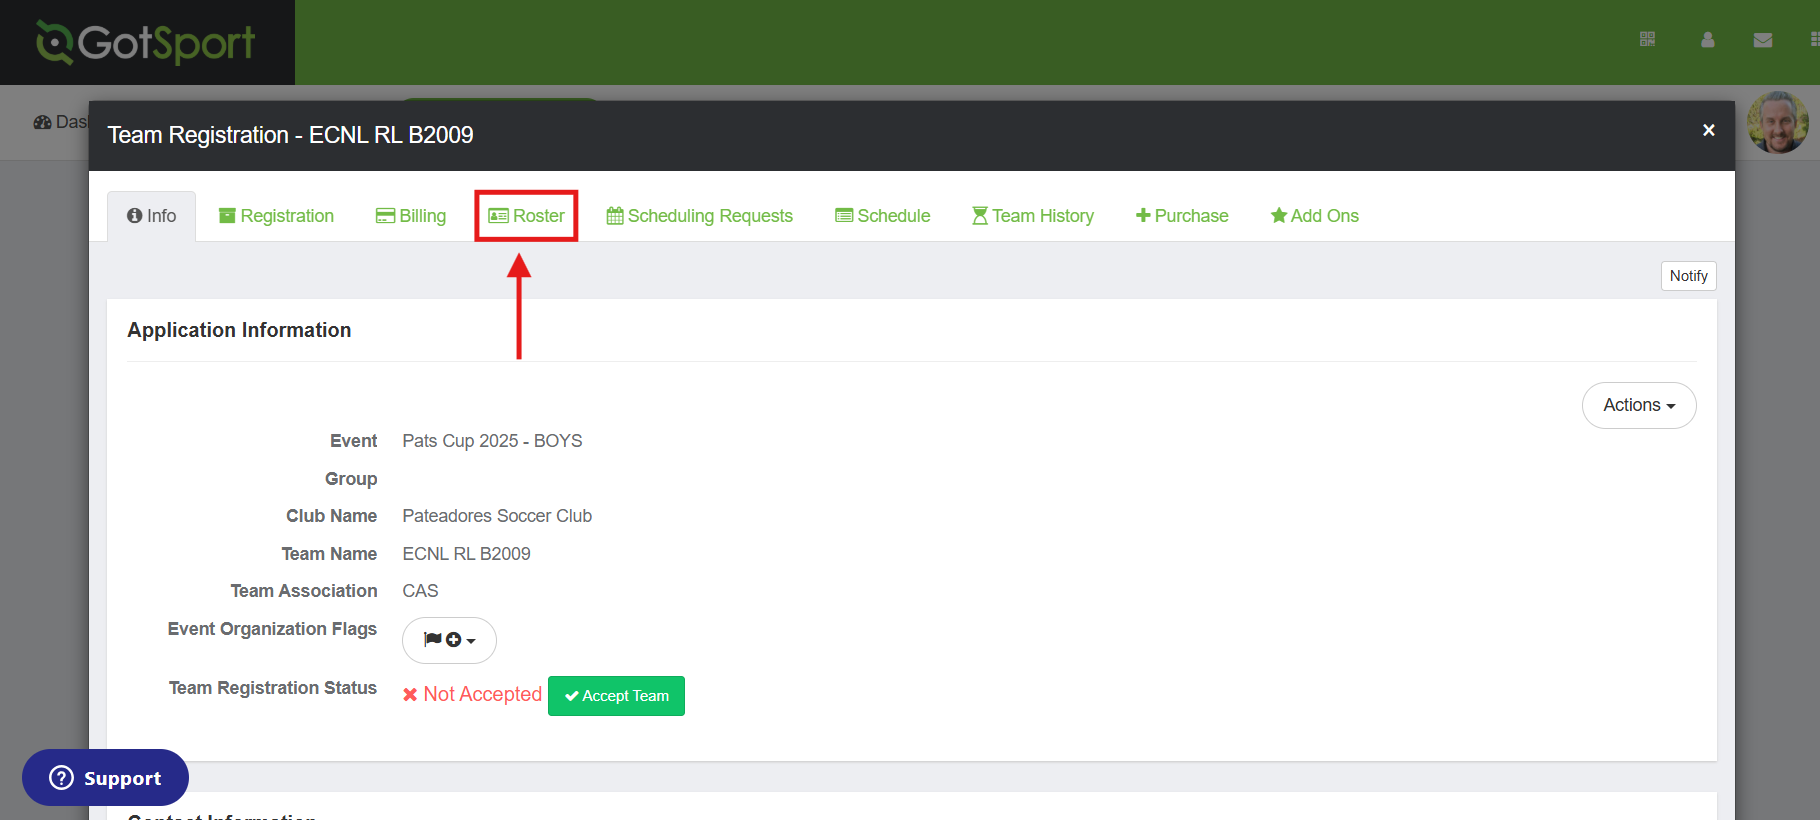
Task: Click the 'Pats Cup 2025 - BOYS' event text
Action: tap(492, 441)
